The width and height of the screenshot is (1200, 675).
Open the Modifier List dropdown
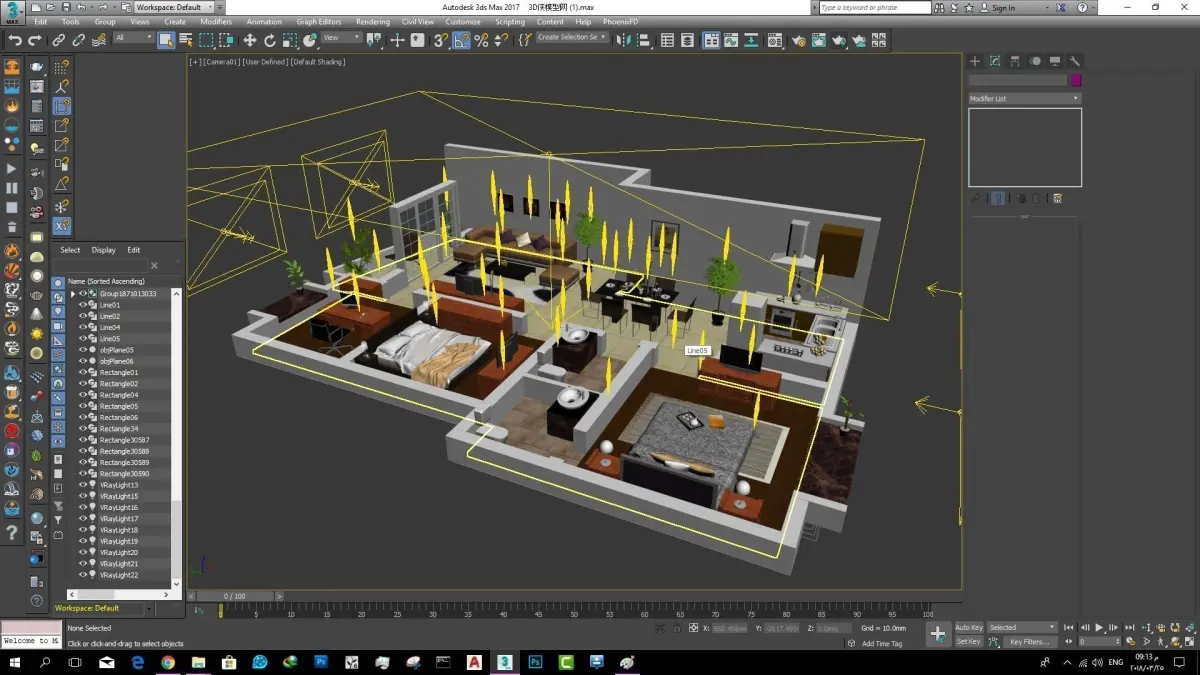(1025, 98)
